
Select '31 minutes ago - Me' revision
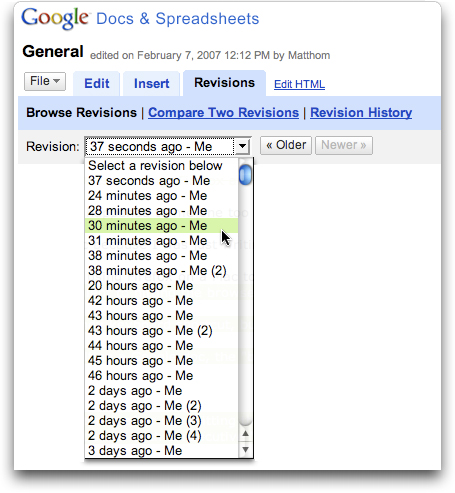click(162, 241)
